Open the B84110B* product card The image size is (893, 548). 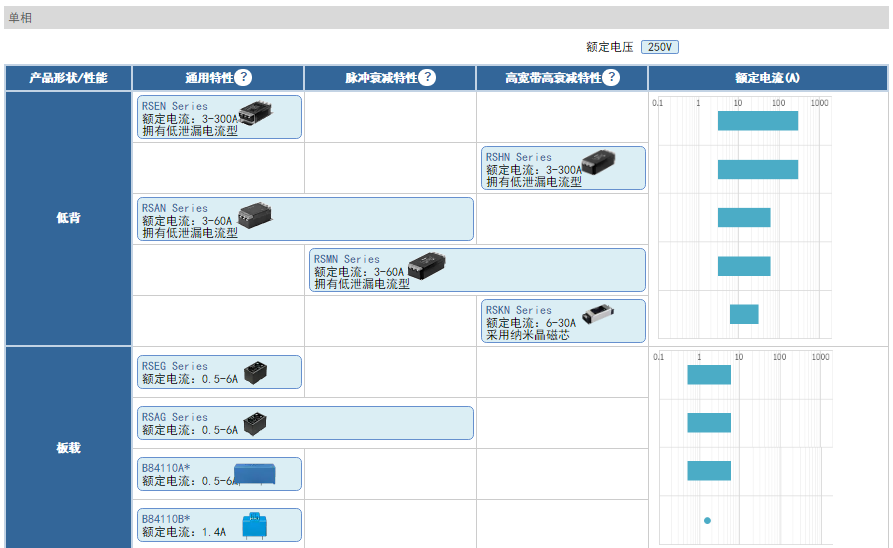[x=219, y=525]
